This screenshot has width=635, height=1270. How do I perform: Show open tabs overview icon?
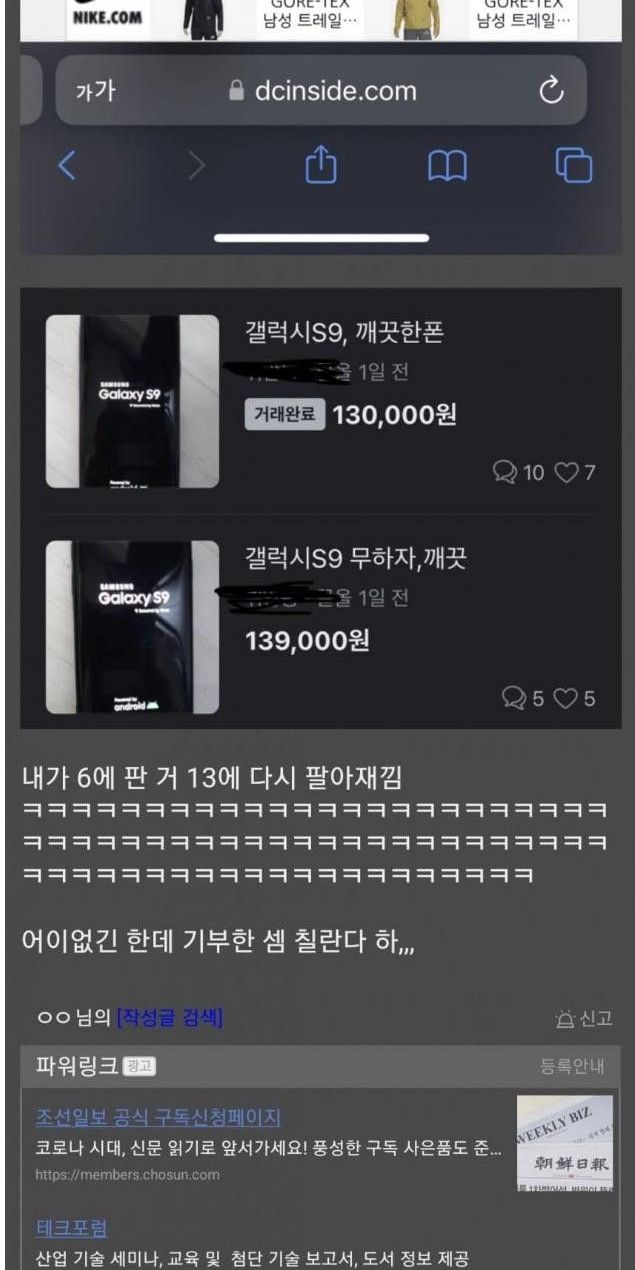(574, 165)
